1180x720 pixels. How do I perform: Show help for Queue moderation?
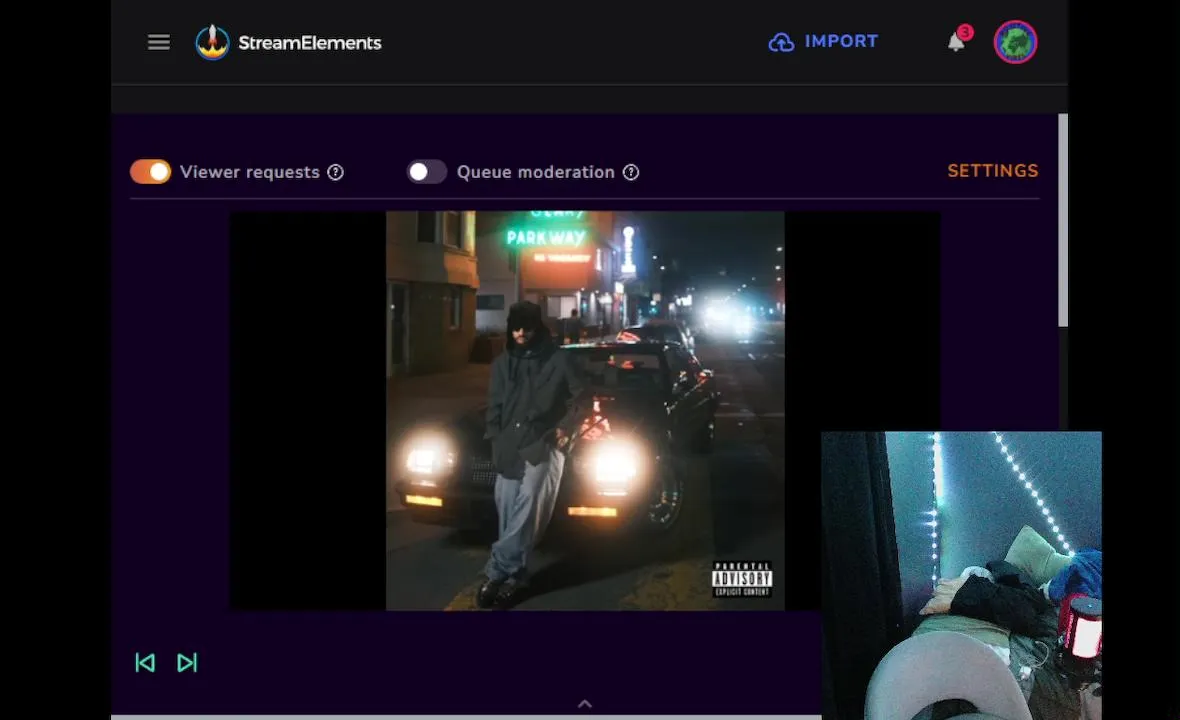(x=631, y=172)
